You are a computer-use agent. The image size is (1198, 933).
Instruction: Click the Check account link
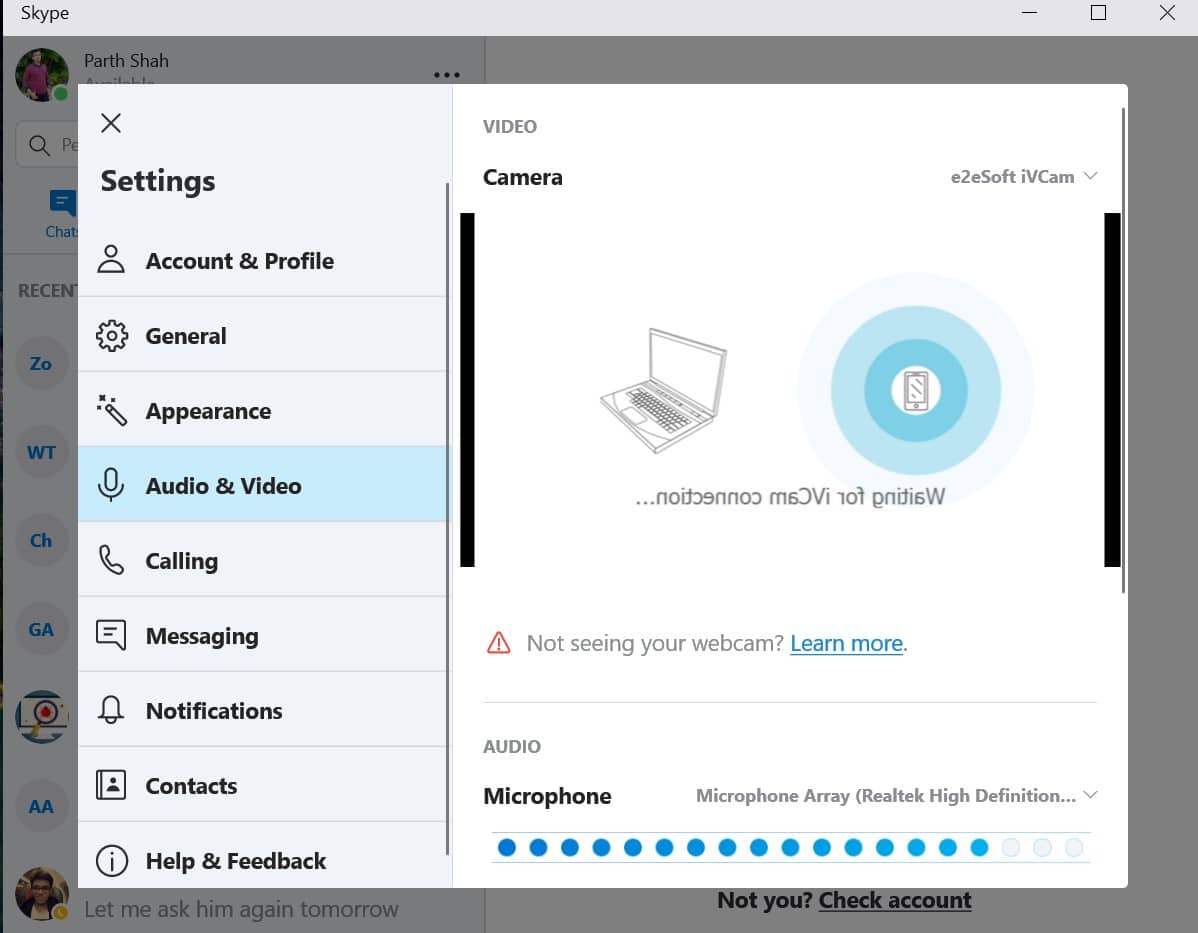coord(895,900)
